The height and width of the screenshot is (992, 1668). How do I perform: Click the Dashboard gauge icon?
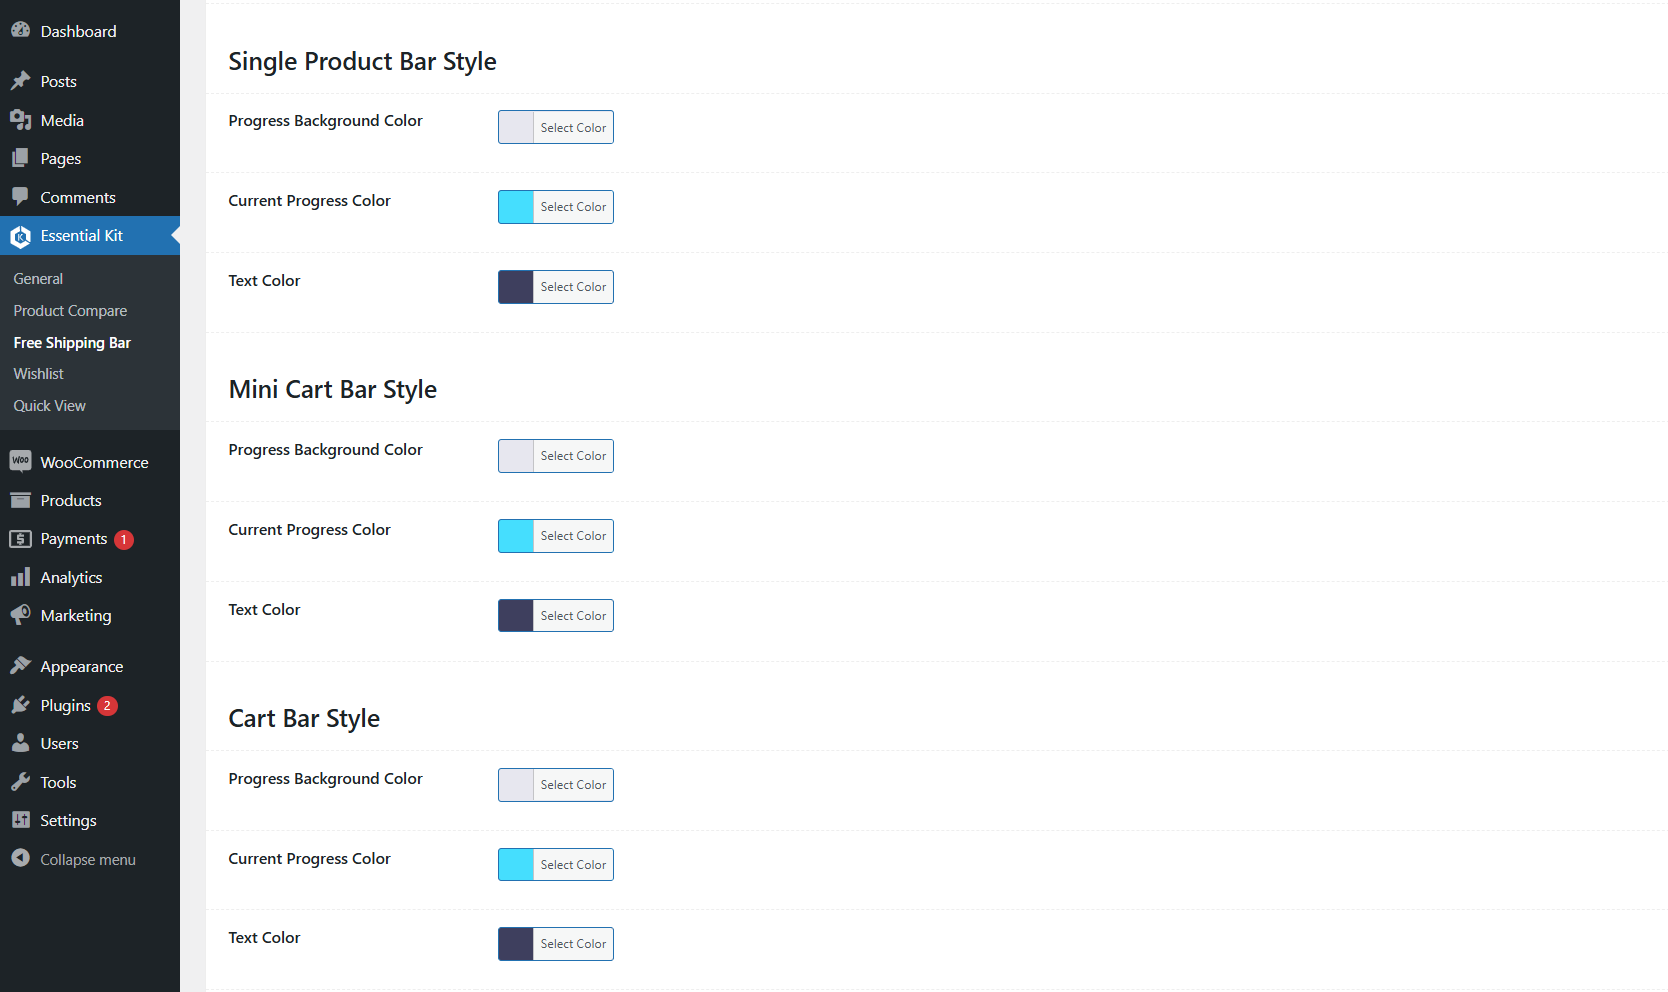pos(20,31)
